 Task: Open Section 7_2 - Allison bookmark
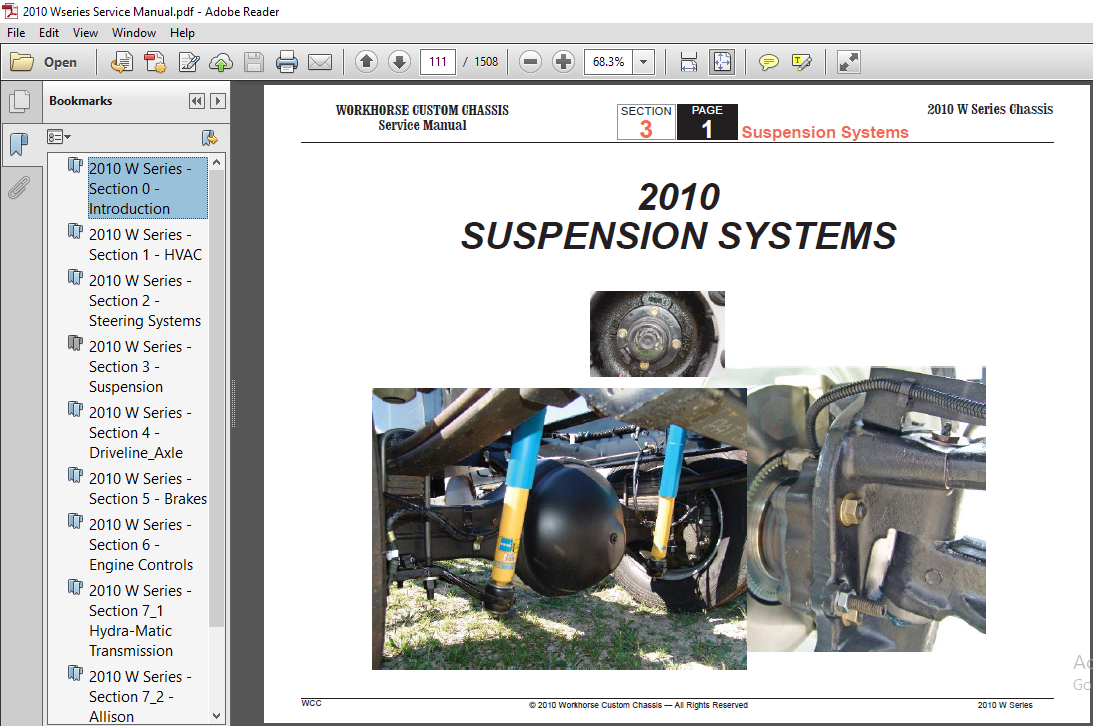(x=140, y=697)
